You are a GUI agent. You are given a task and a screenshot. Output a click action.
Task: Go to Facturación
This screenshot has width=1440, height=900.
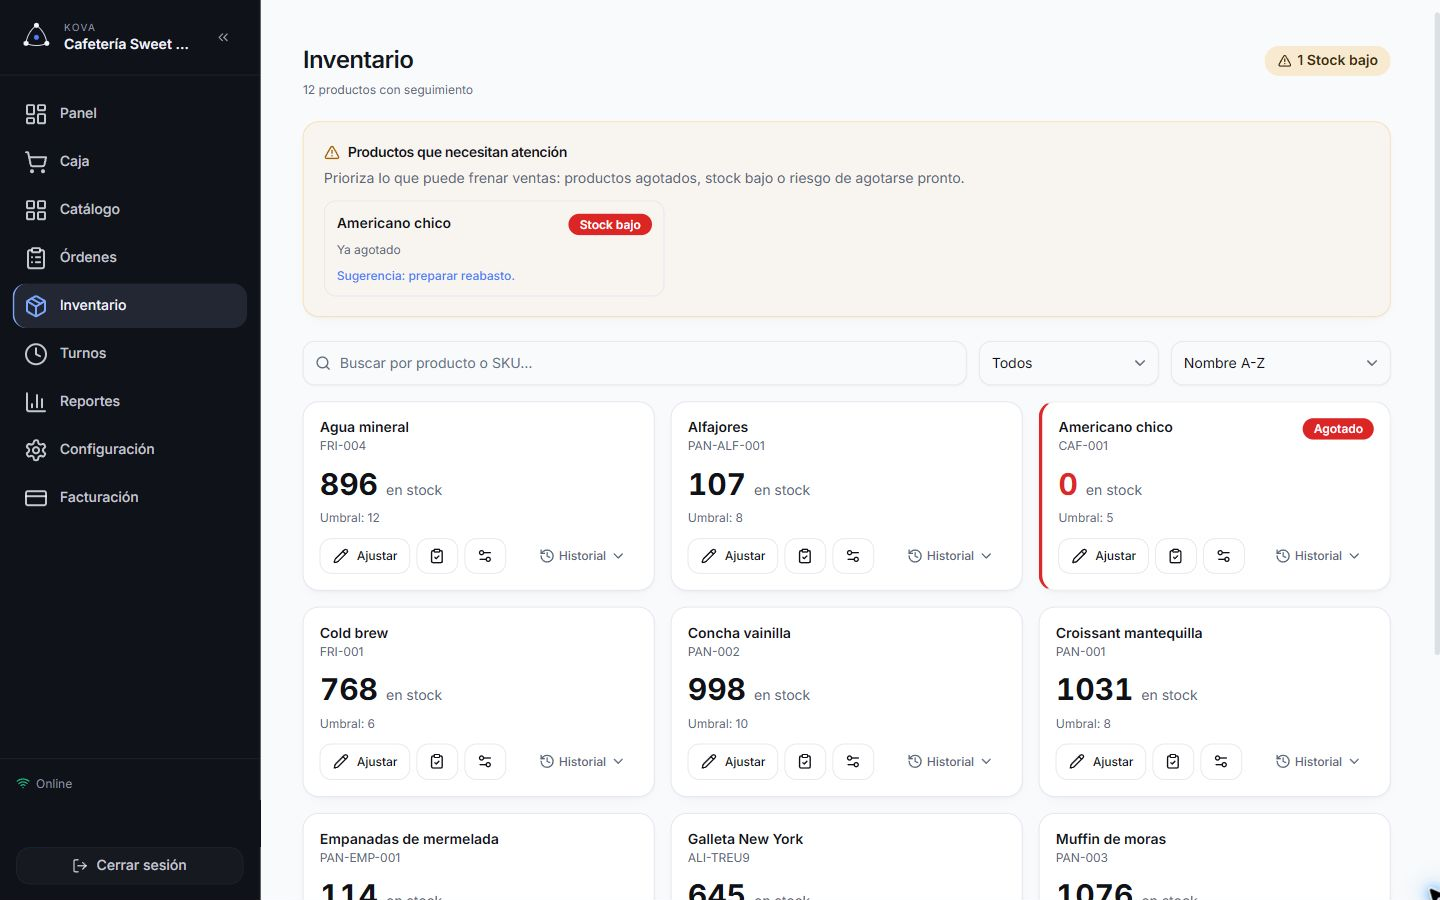(x=130, y=497)
